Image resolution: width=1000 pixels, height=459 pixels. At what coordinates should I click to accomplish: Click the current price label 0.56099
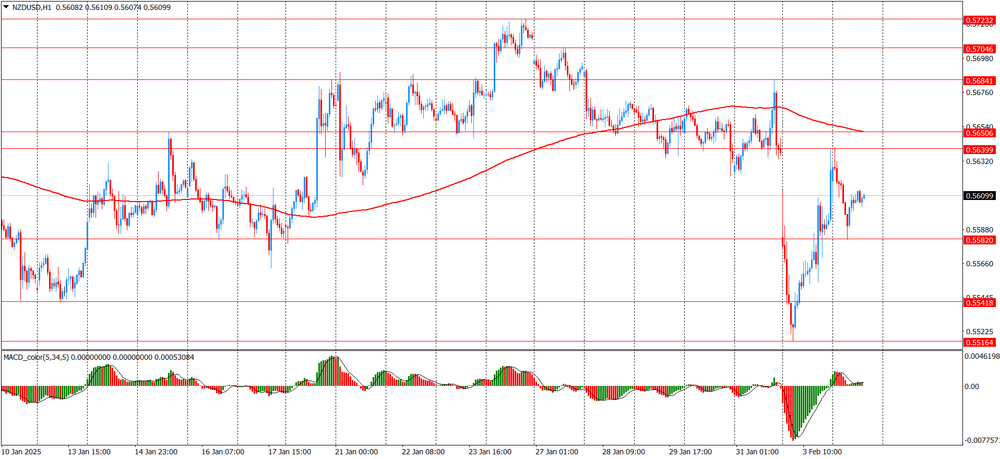click(x=979, y=196)
